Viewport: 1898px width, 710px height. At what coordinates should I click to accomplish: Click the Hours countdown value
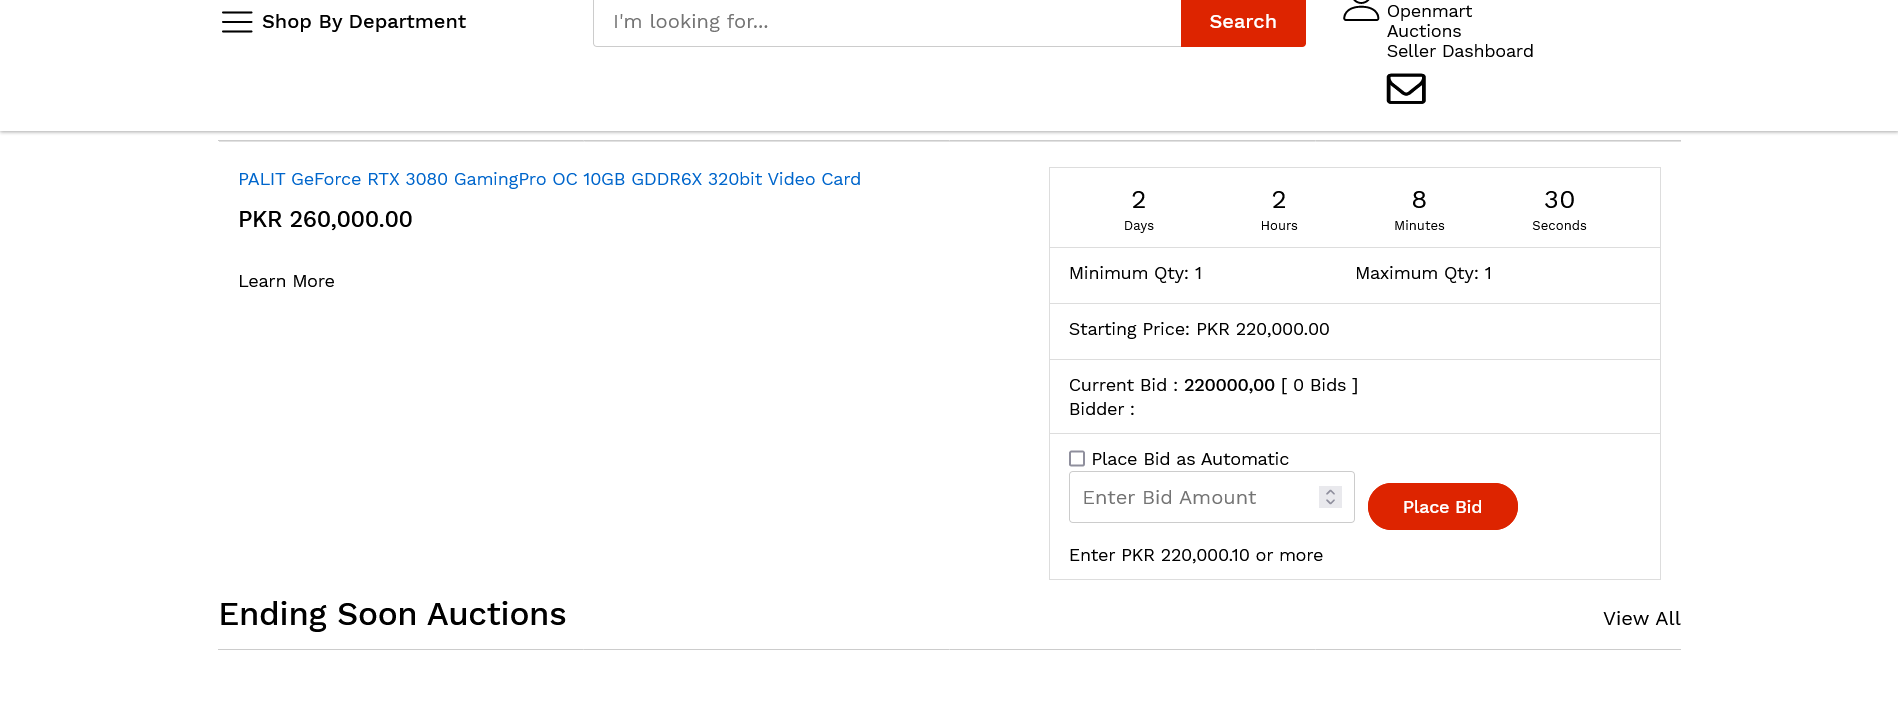pyautogui.click(x=1279, y=200)
